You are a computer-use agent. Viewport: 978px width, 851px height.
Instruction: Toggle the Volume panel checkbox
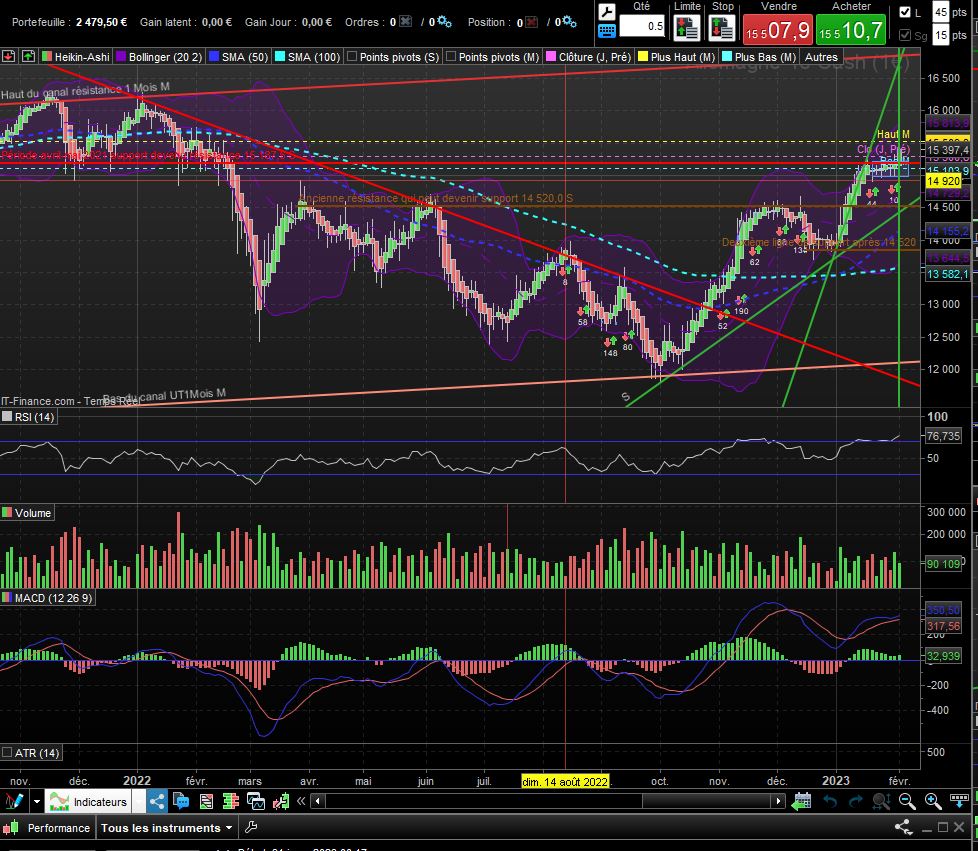(x=7, y=513)
